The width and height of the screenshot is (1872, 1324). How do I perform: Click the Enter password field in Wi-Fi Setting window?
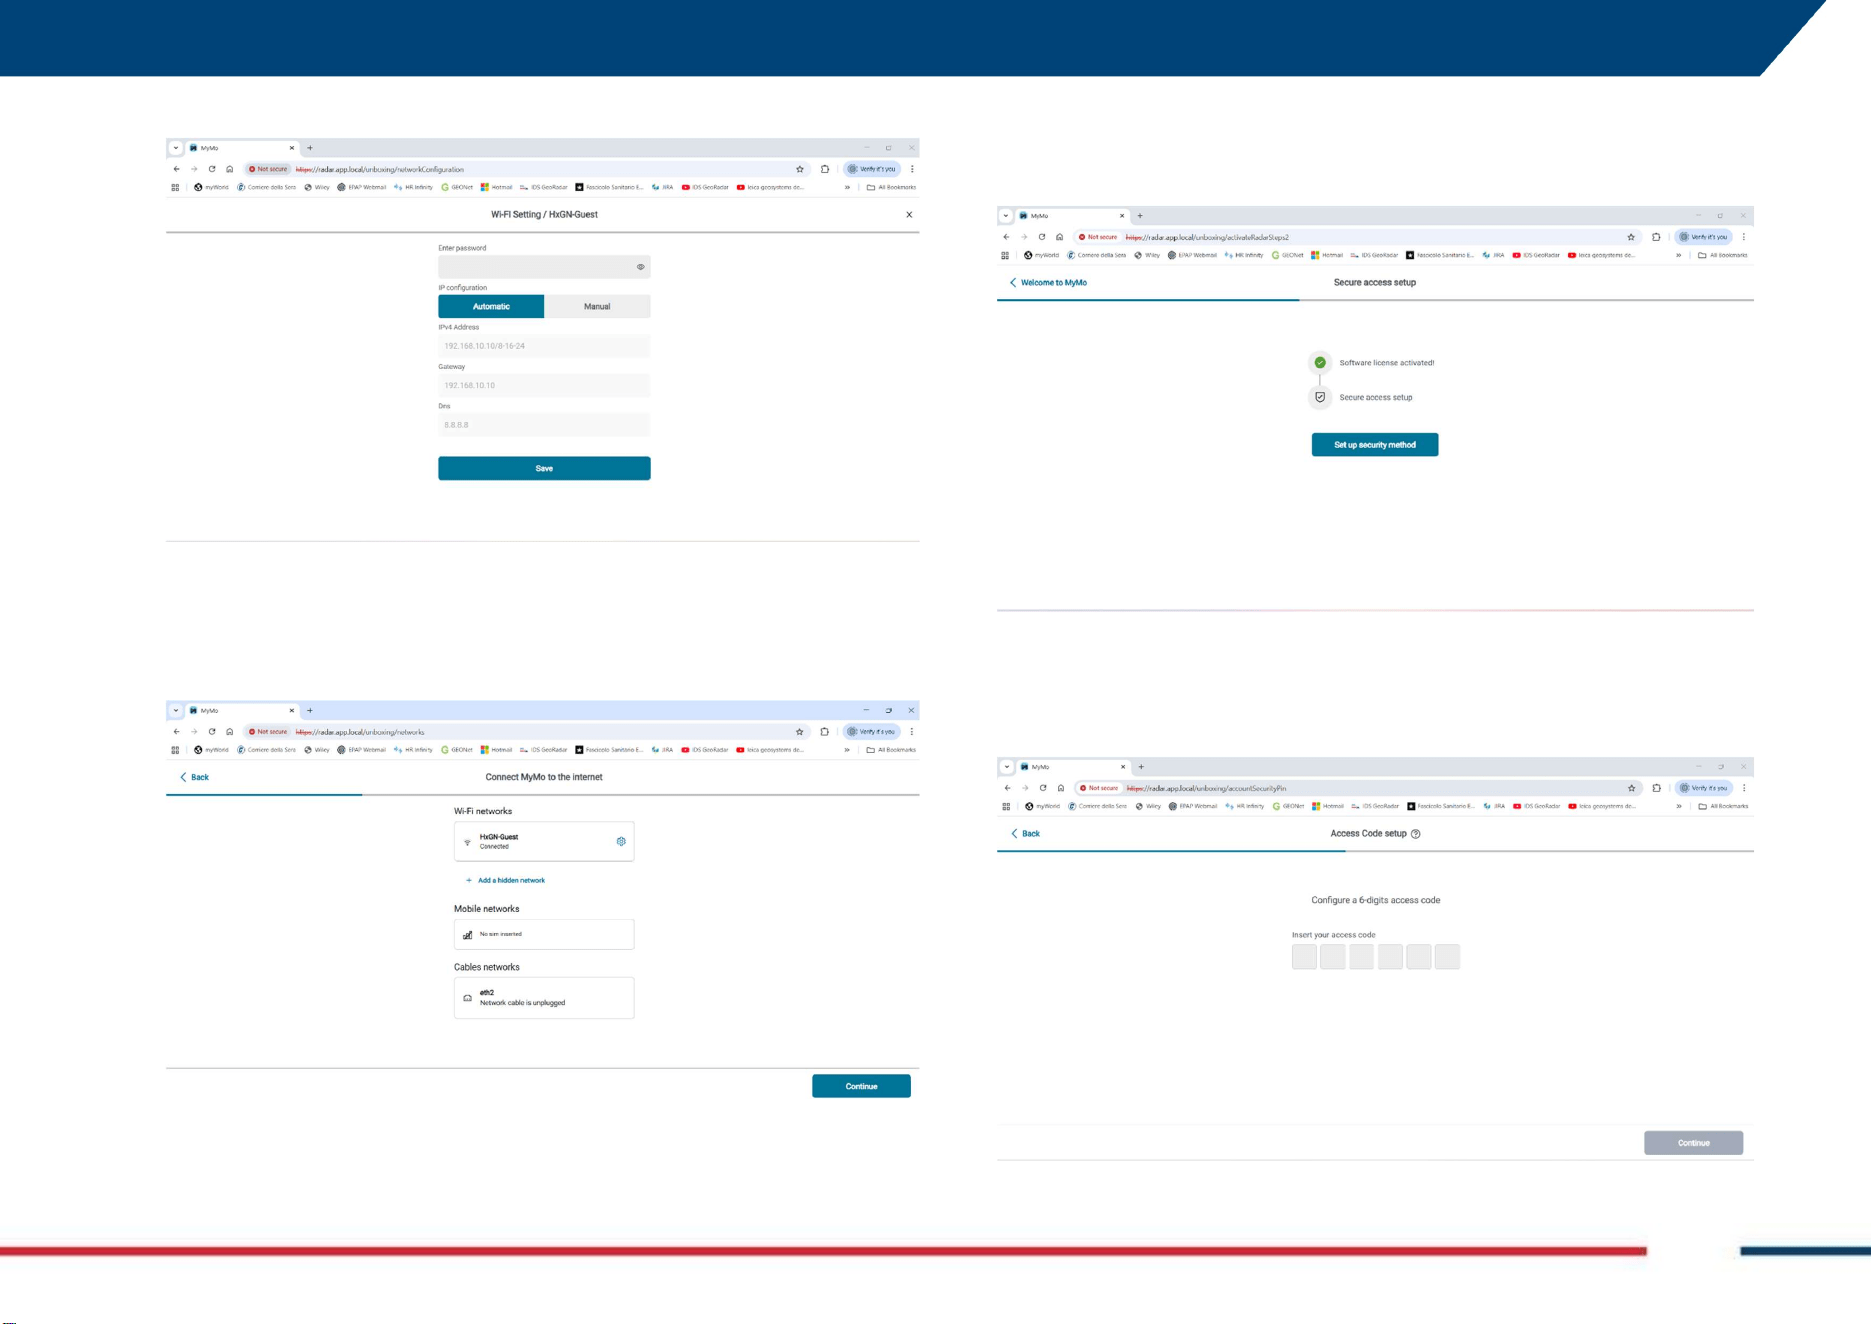click(544, 267)
